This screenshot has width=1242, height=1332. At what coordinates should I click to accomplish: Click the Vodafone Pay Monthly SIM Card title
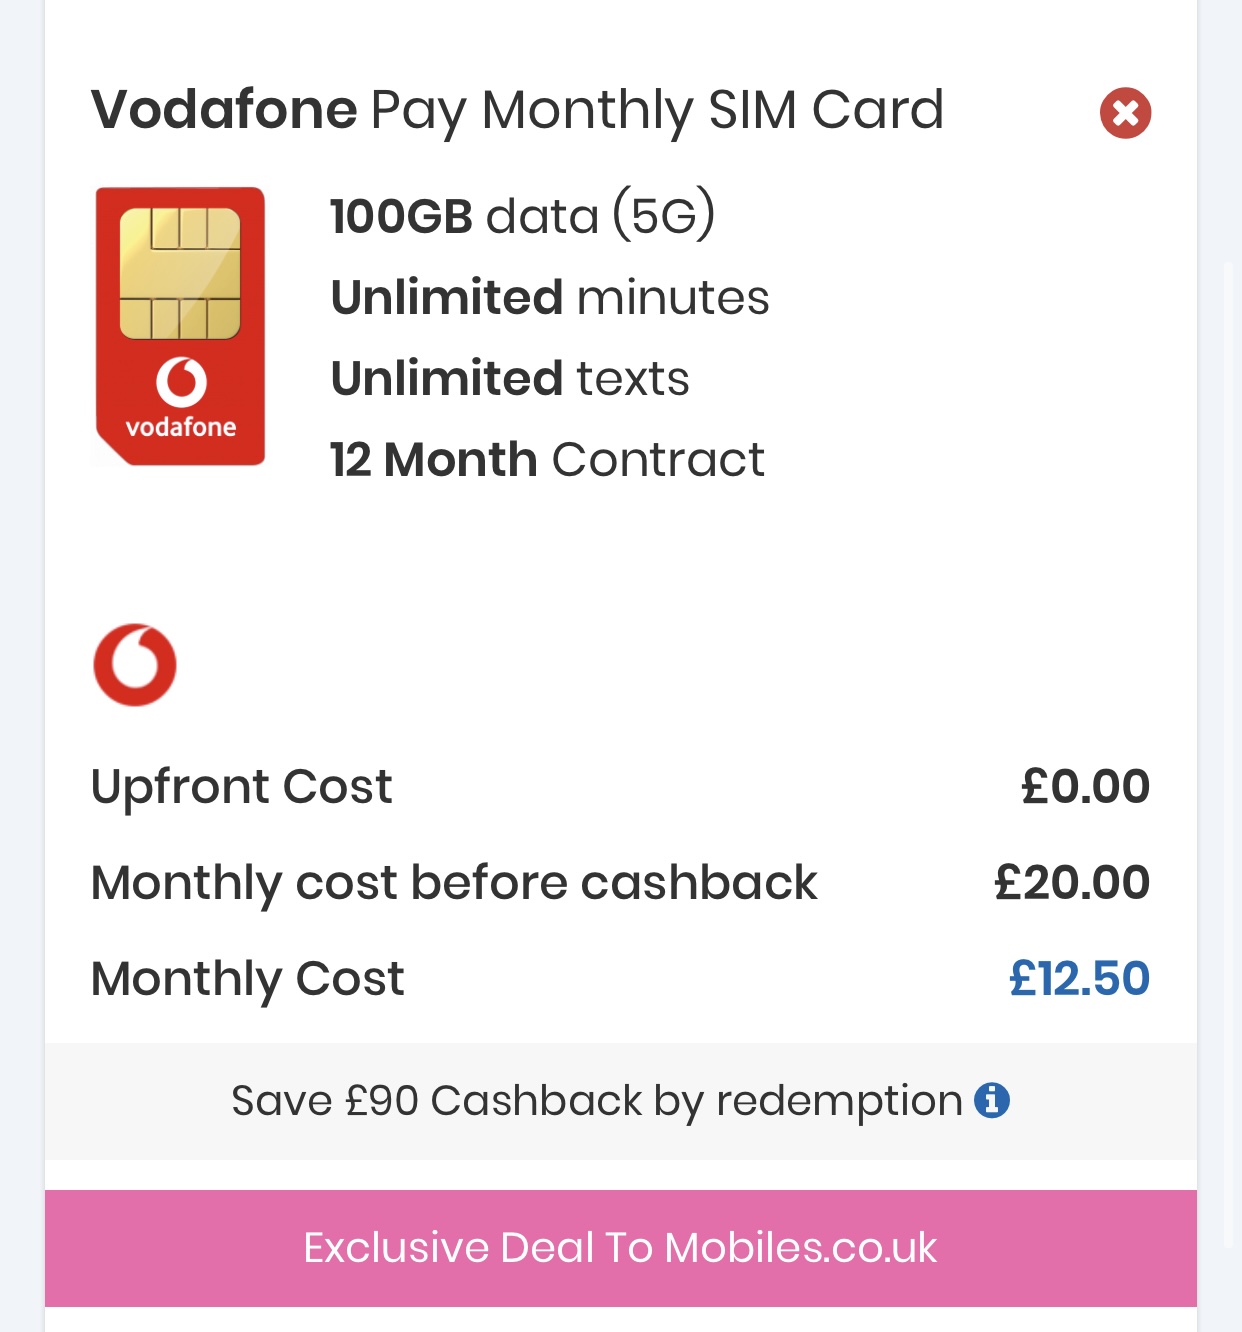click(517, 110)
